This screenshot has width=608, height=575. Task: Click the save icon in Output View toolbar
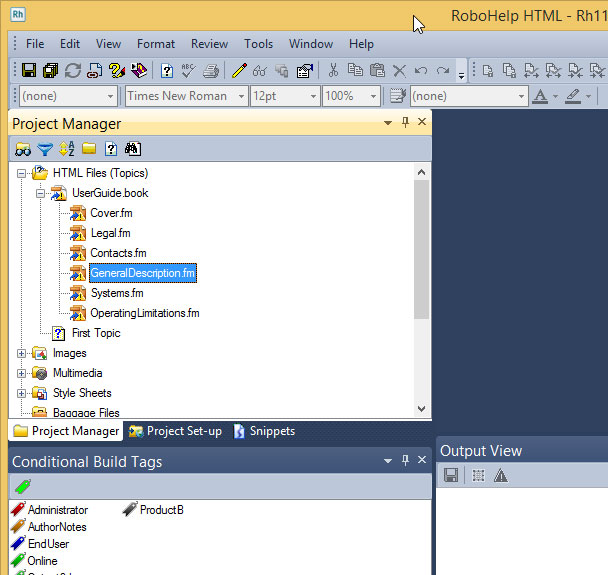(451, 476)
